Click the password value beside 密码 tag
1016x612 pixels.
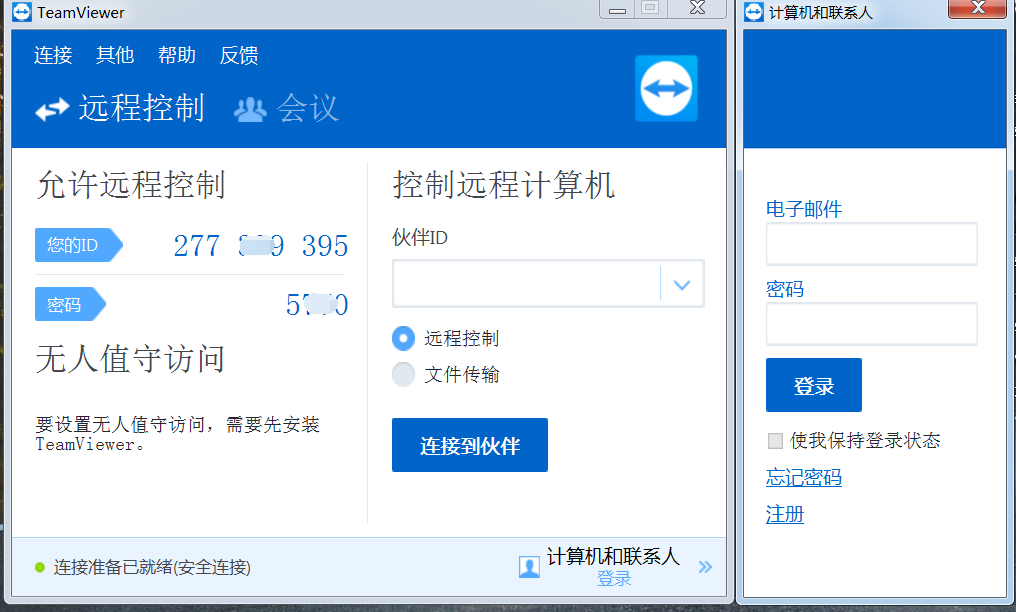317,304
